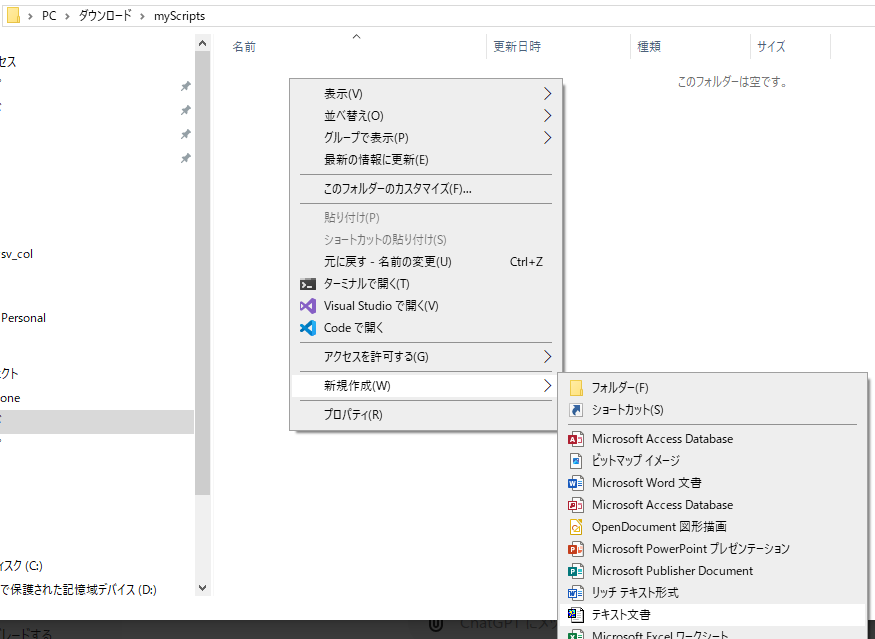
Task: Click PC in the address path
Action: (49, 16)
